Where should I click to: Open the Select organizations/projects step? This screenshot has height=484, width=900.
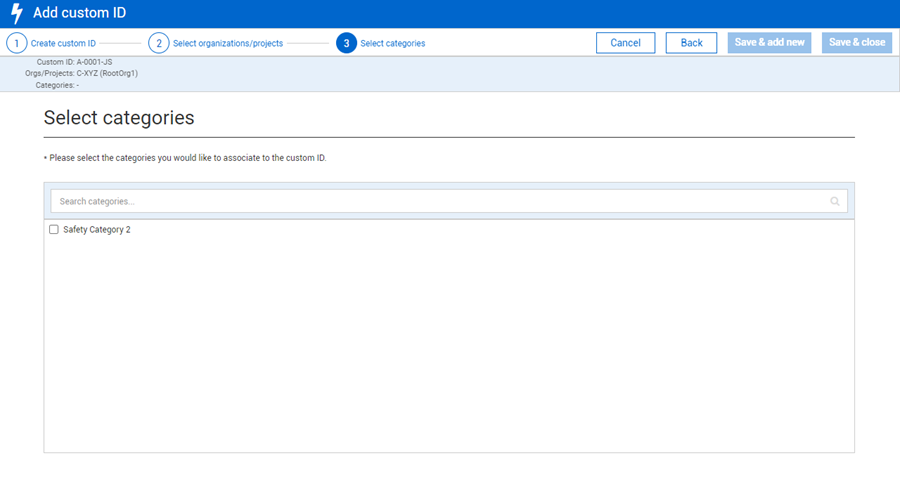(x=227, y=43)
